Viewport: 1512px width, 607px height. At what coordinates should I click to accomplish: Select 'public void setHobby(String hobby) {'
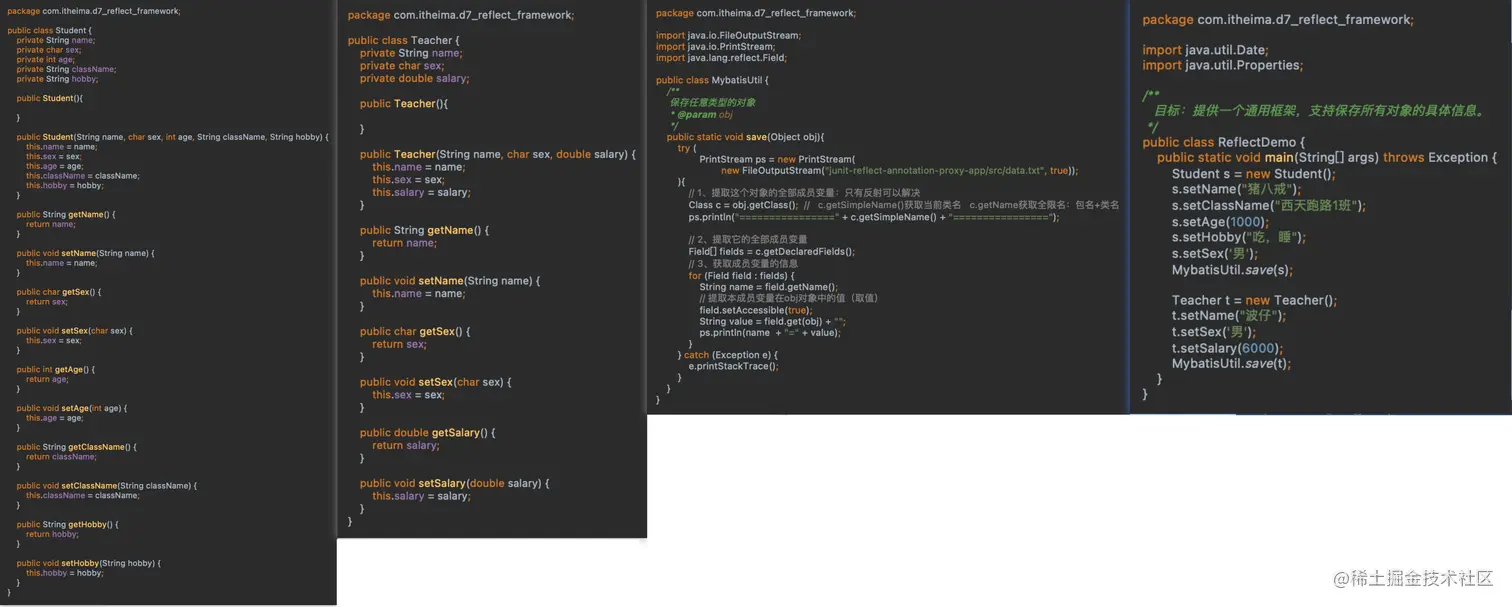(x=89, y=563)
